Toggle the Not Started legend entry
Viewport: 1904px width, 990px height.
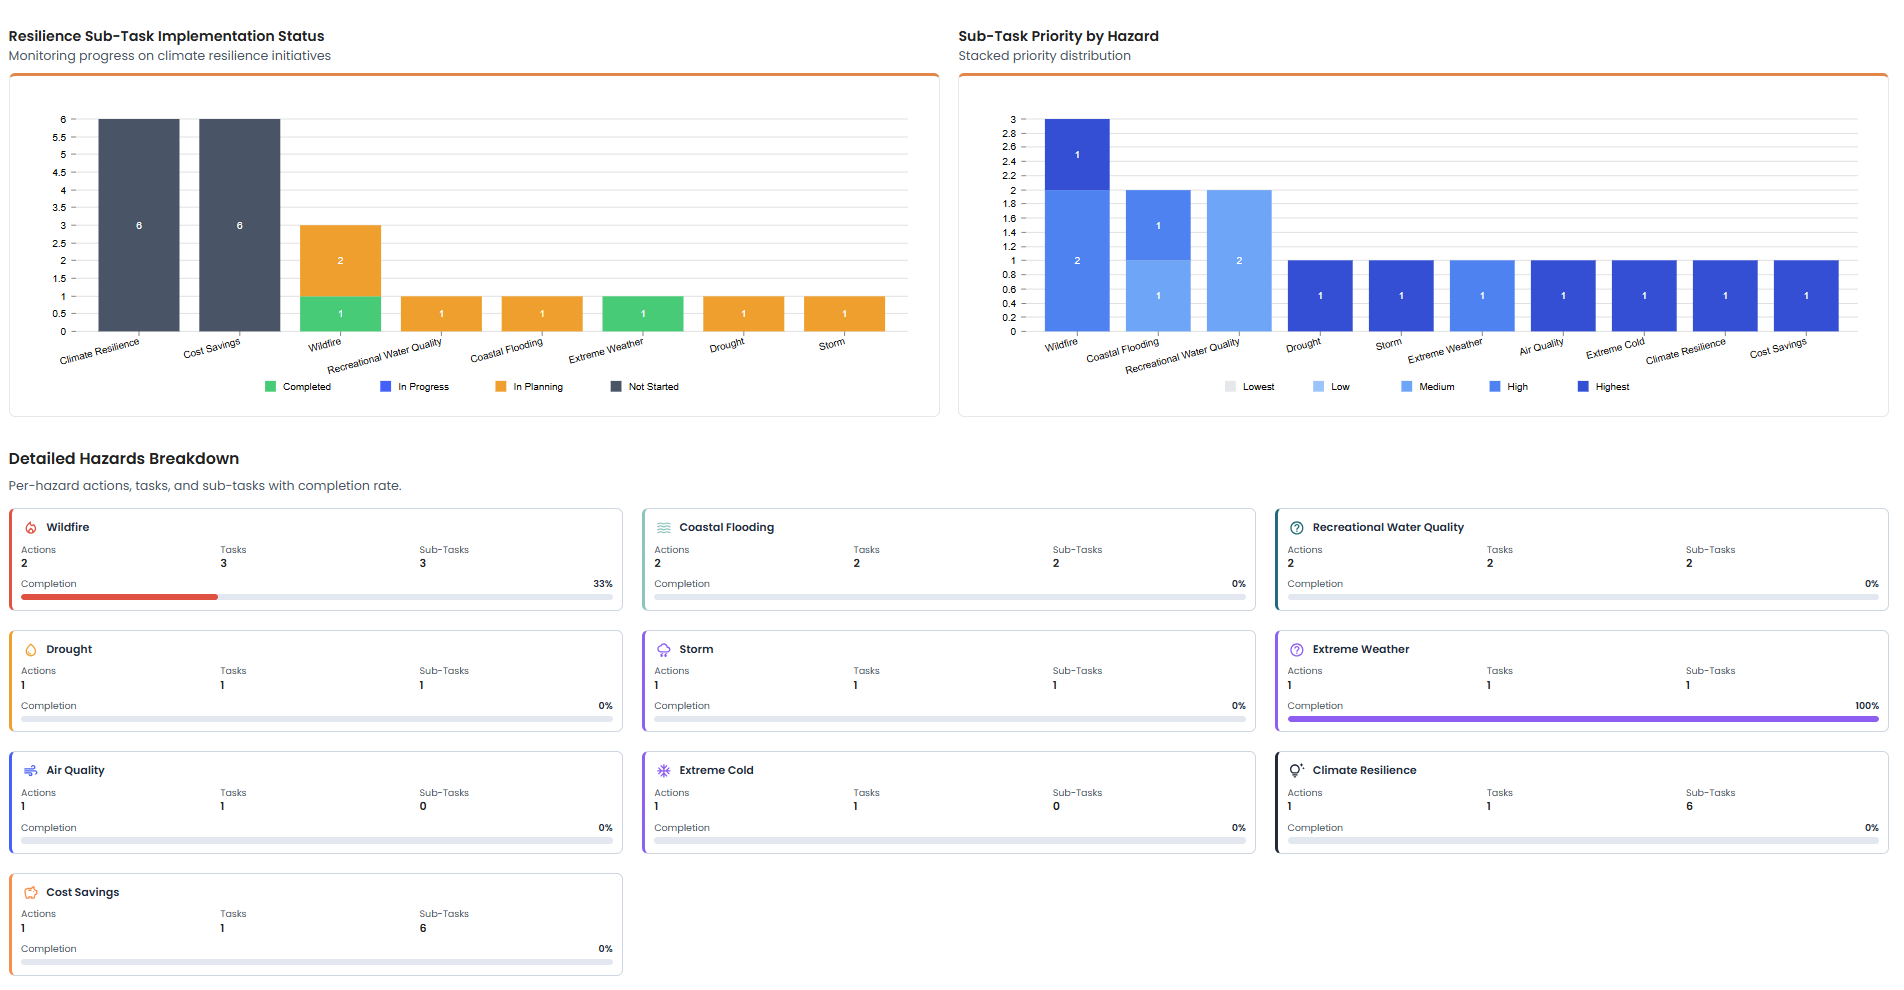[645, 387]
